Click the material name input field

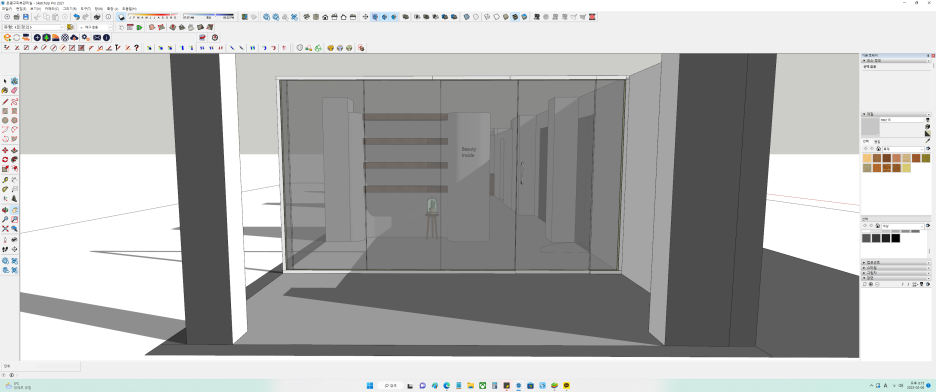coord(901,120)
